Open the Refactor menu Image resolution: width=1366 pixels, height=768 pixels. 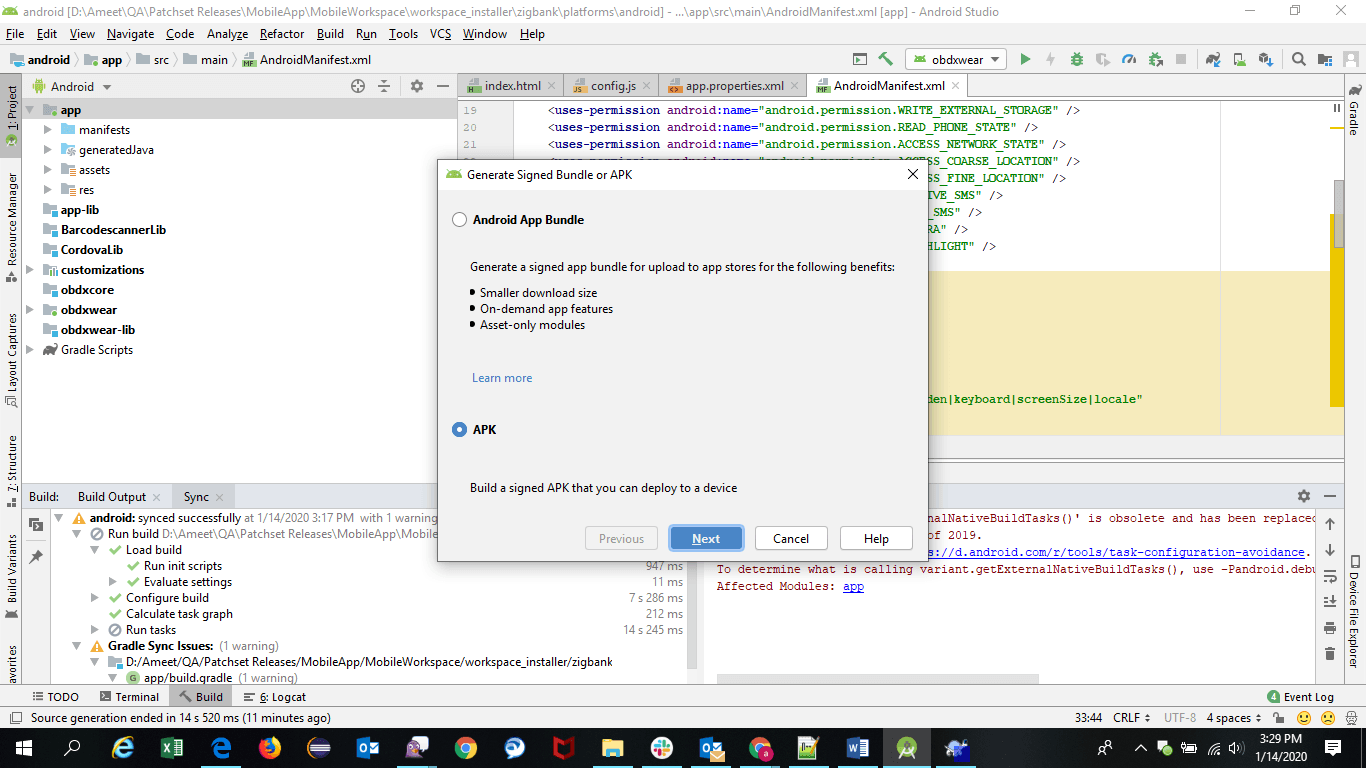pos(282,34)
